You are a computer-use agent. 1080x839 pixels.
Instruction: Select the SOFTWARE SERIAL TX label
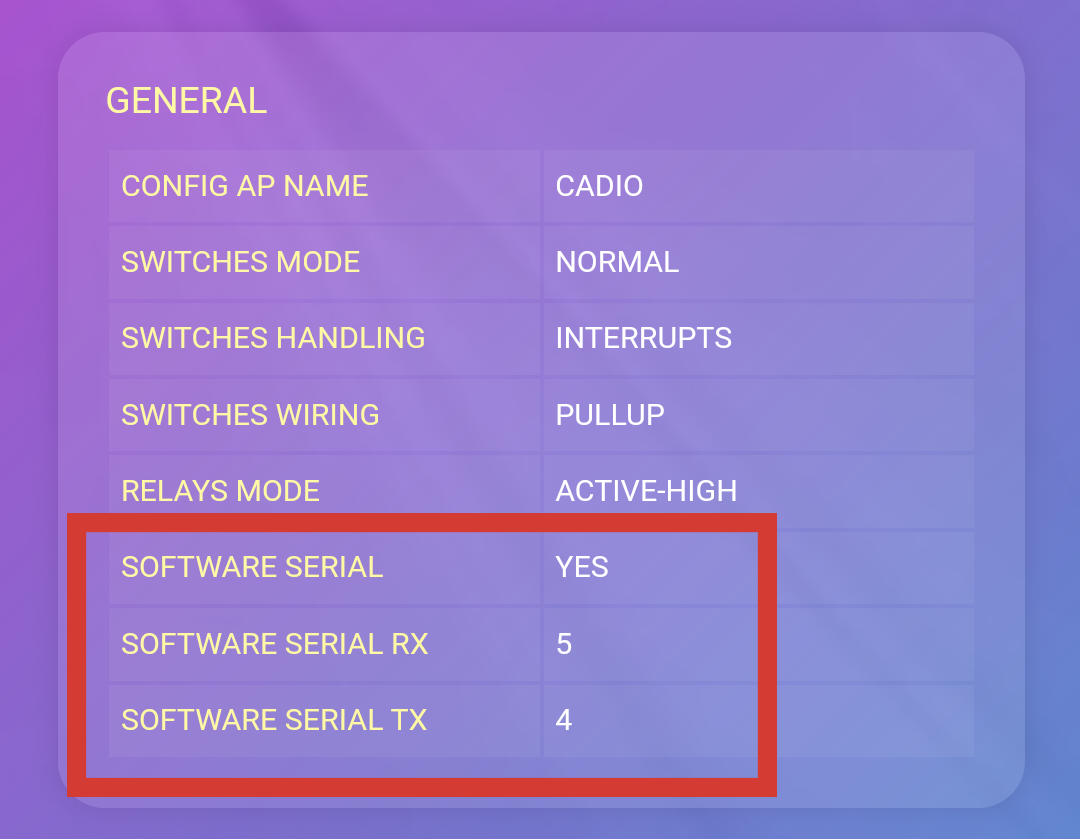click(274, 719)
